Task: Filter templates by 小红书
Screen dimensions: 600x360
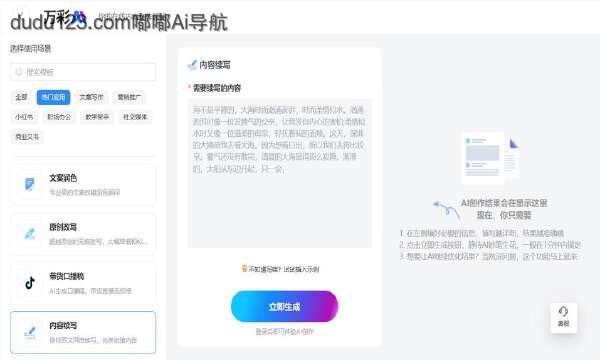Action: (24, 117)
